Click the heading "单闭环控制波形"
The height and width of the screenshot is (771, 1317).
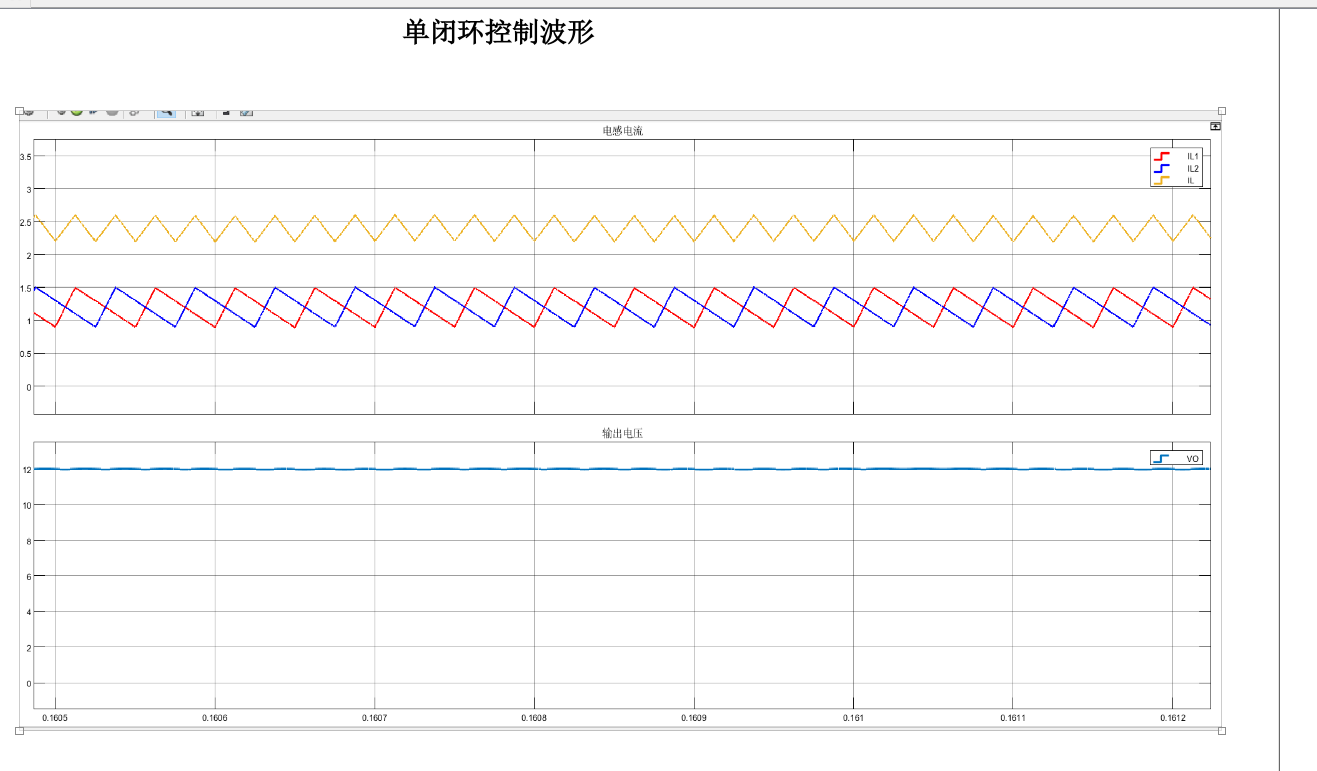tap(499, 33)
